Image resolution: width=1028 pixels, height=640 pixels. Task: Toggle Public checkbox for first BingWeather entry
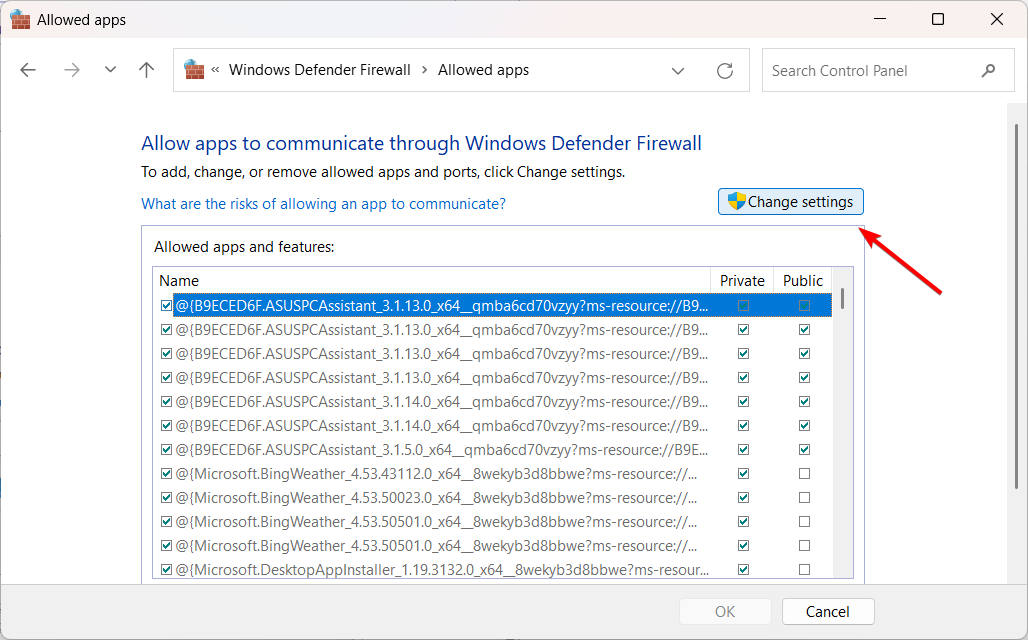point(804,474)
